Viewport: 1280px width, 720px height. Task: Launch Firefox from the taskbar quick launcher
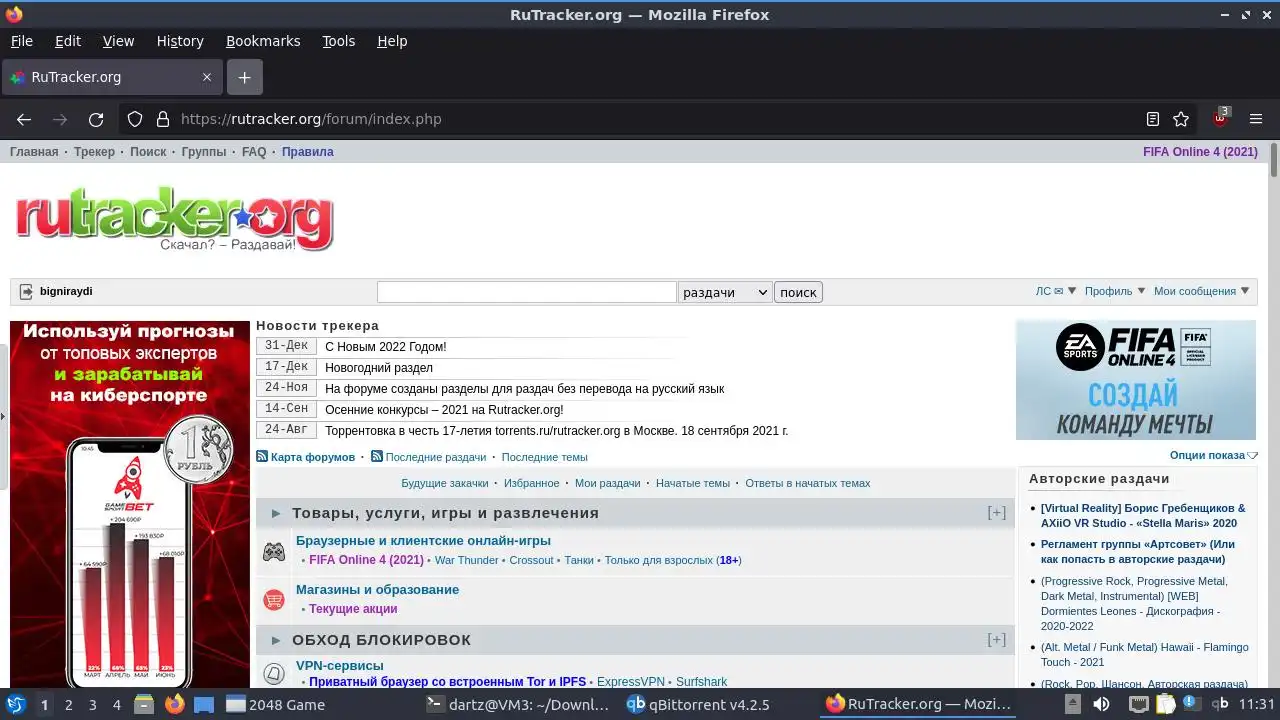(175, 704)
